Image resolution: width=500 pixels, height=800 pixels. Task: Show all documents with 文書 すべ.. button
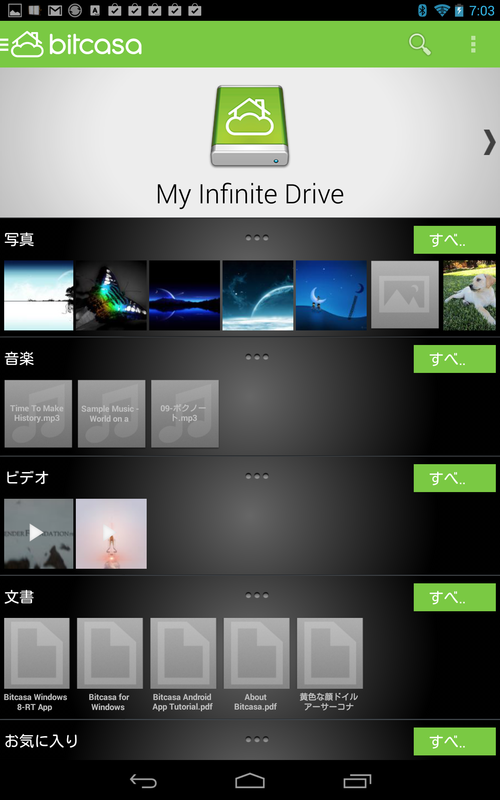(x=454, y=597)
